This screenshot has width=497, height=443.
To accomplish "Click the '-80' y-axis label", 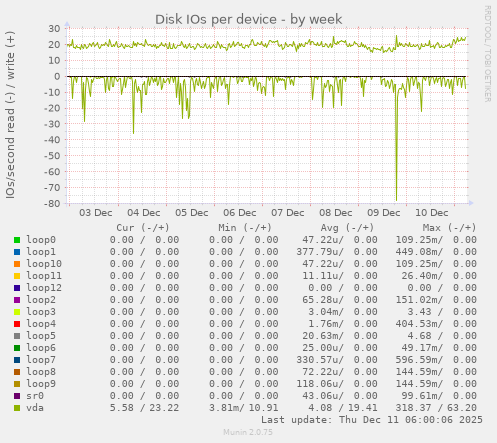I will click(x=52, y=203).
